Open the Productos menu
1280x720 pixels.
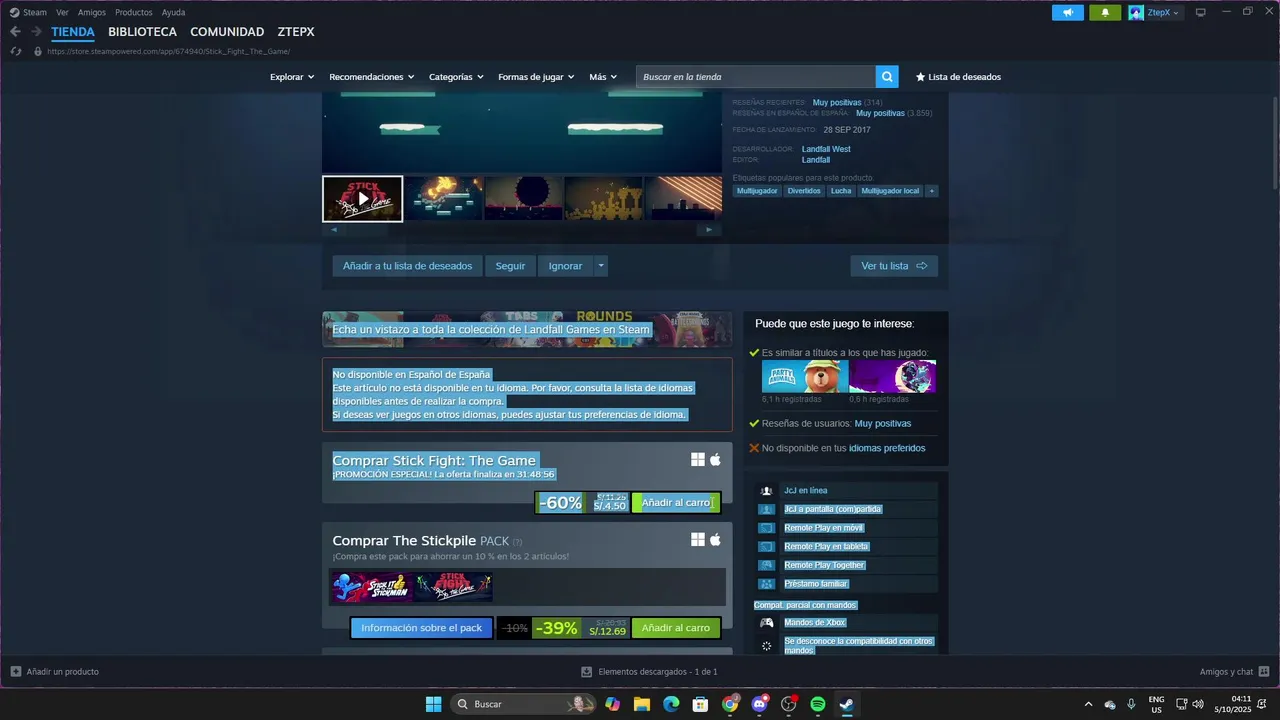(x=134, y=12)
